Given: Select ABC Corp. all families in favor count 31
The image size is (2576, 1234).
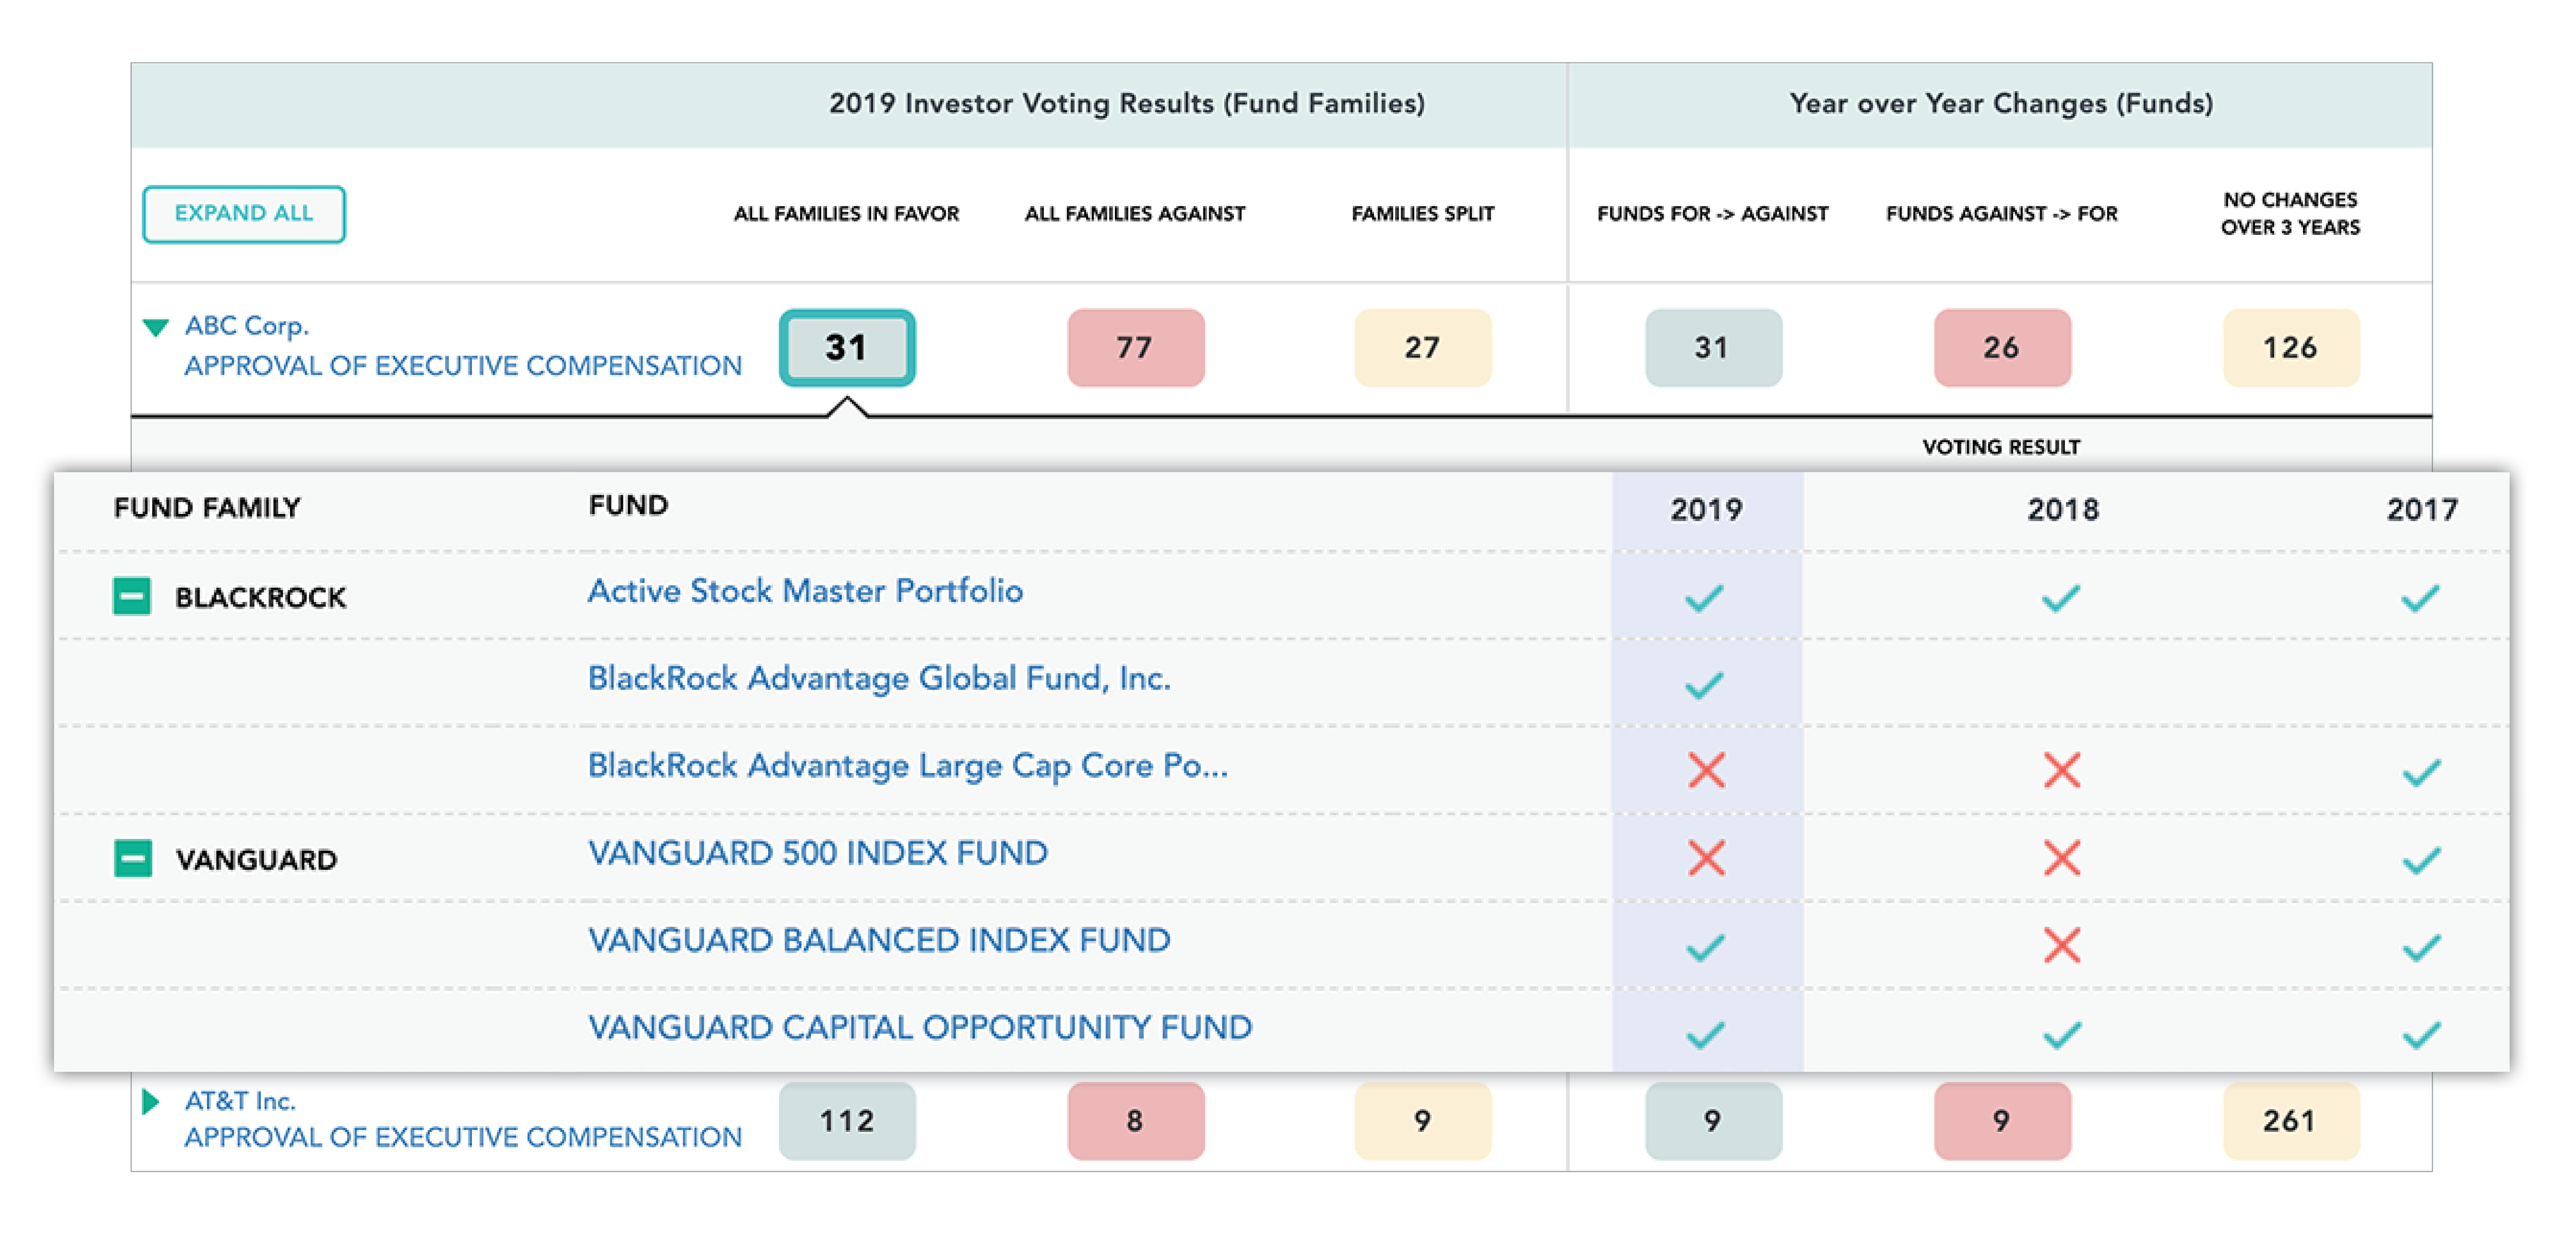Looking at the screenshot, I should (x=847, y=348).
